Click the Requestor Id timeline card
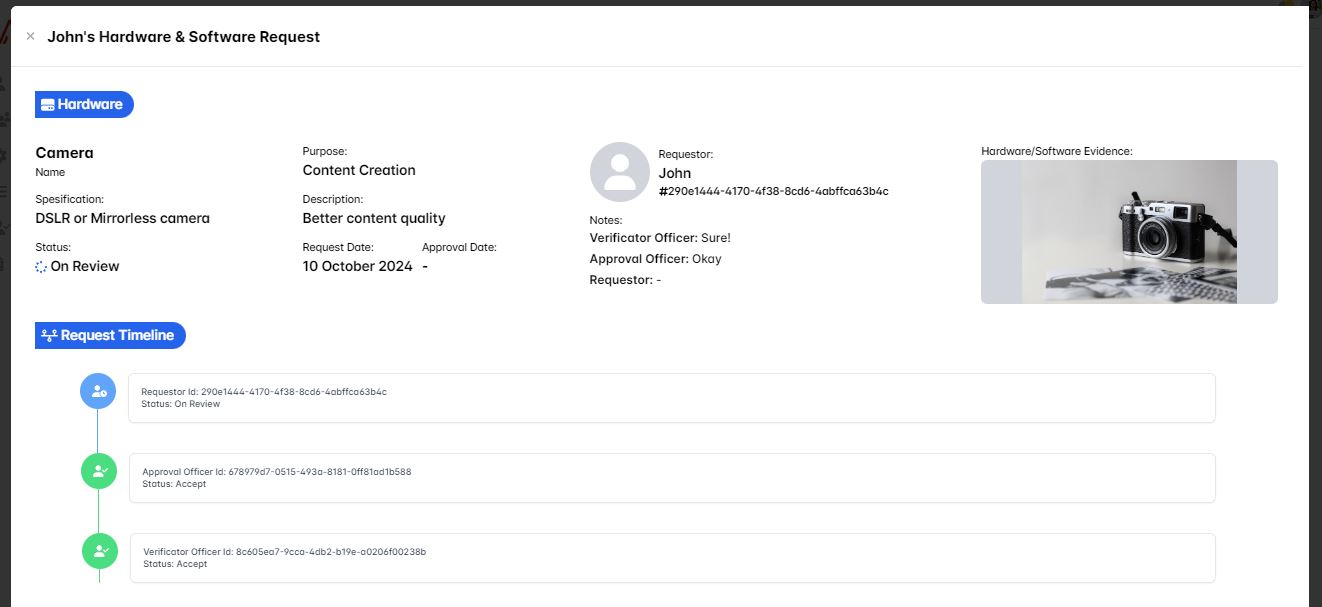1322x607 pixels. click(671, 398)
